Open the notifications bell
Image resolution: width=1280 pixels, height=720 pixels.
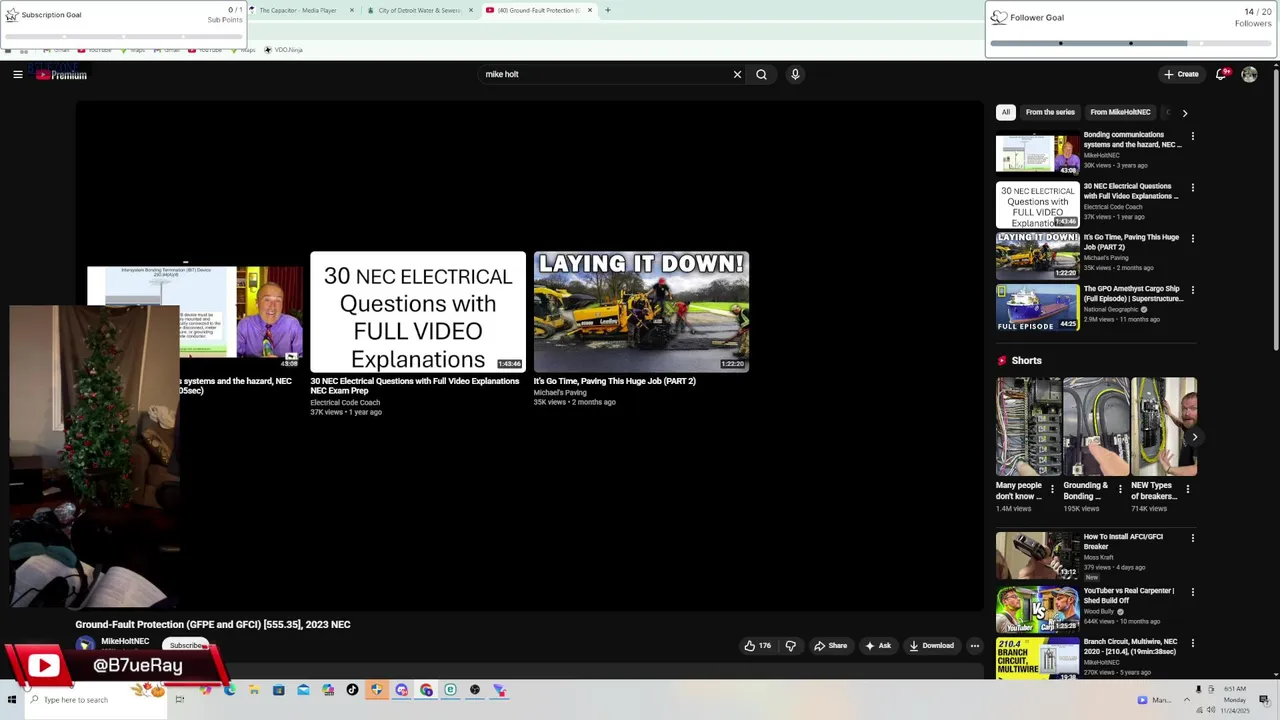point(1222,74)
